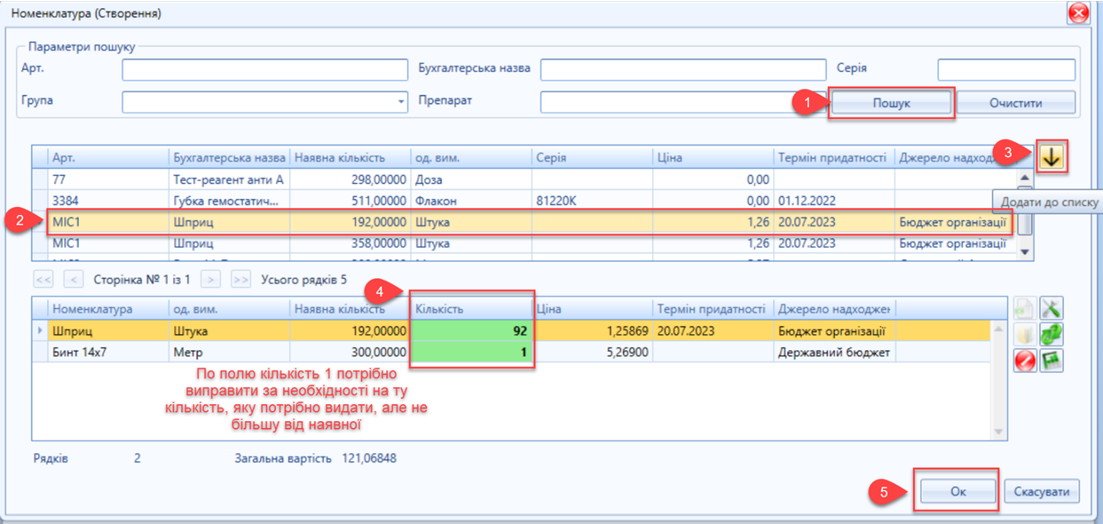This screenshot has height=524, width=1103.
Task: Go to the first page with the << button
Action: pyautogui.click(x=44, y=279)
